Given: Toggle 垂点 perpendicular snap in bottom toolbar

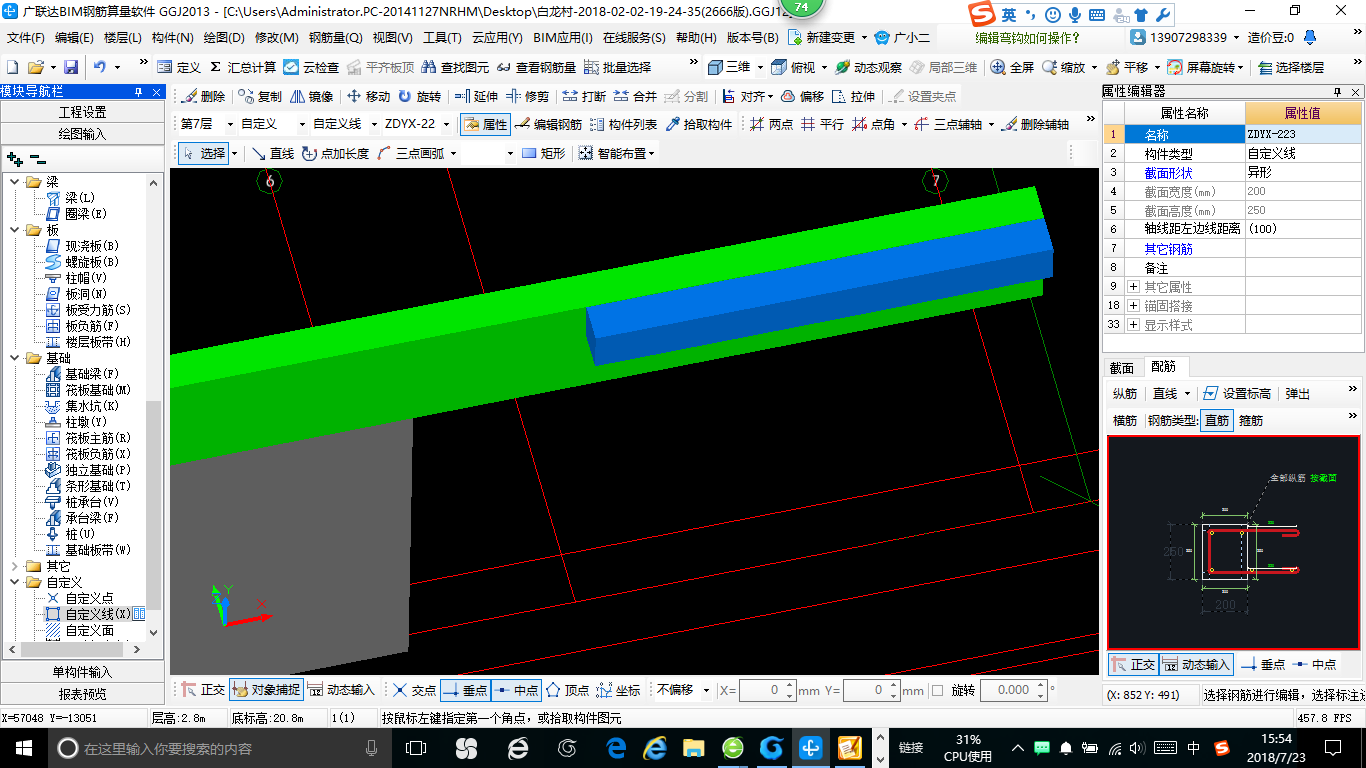Looking at the screenshot, I should 465,690.
